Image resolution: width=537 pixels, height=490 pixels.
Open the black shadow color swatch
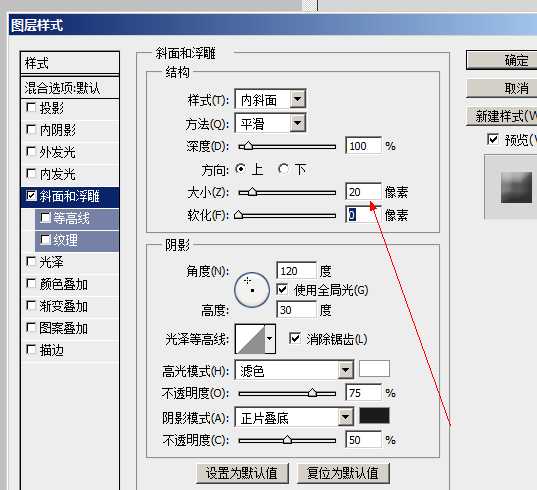click(x=374, y=416)
